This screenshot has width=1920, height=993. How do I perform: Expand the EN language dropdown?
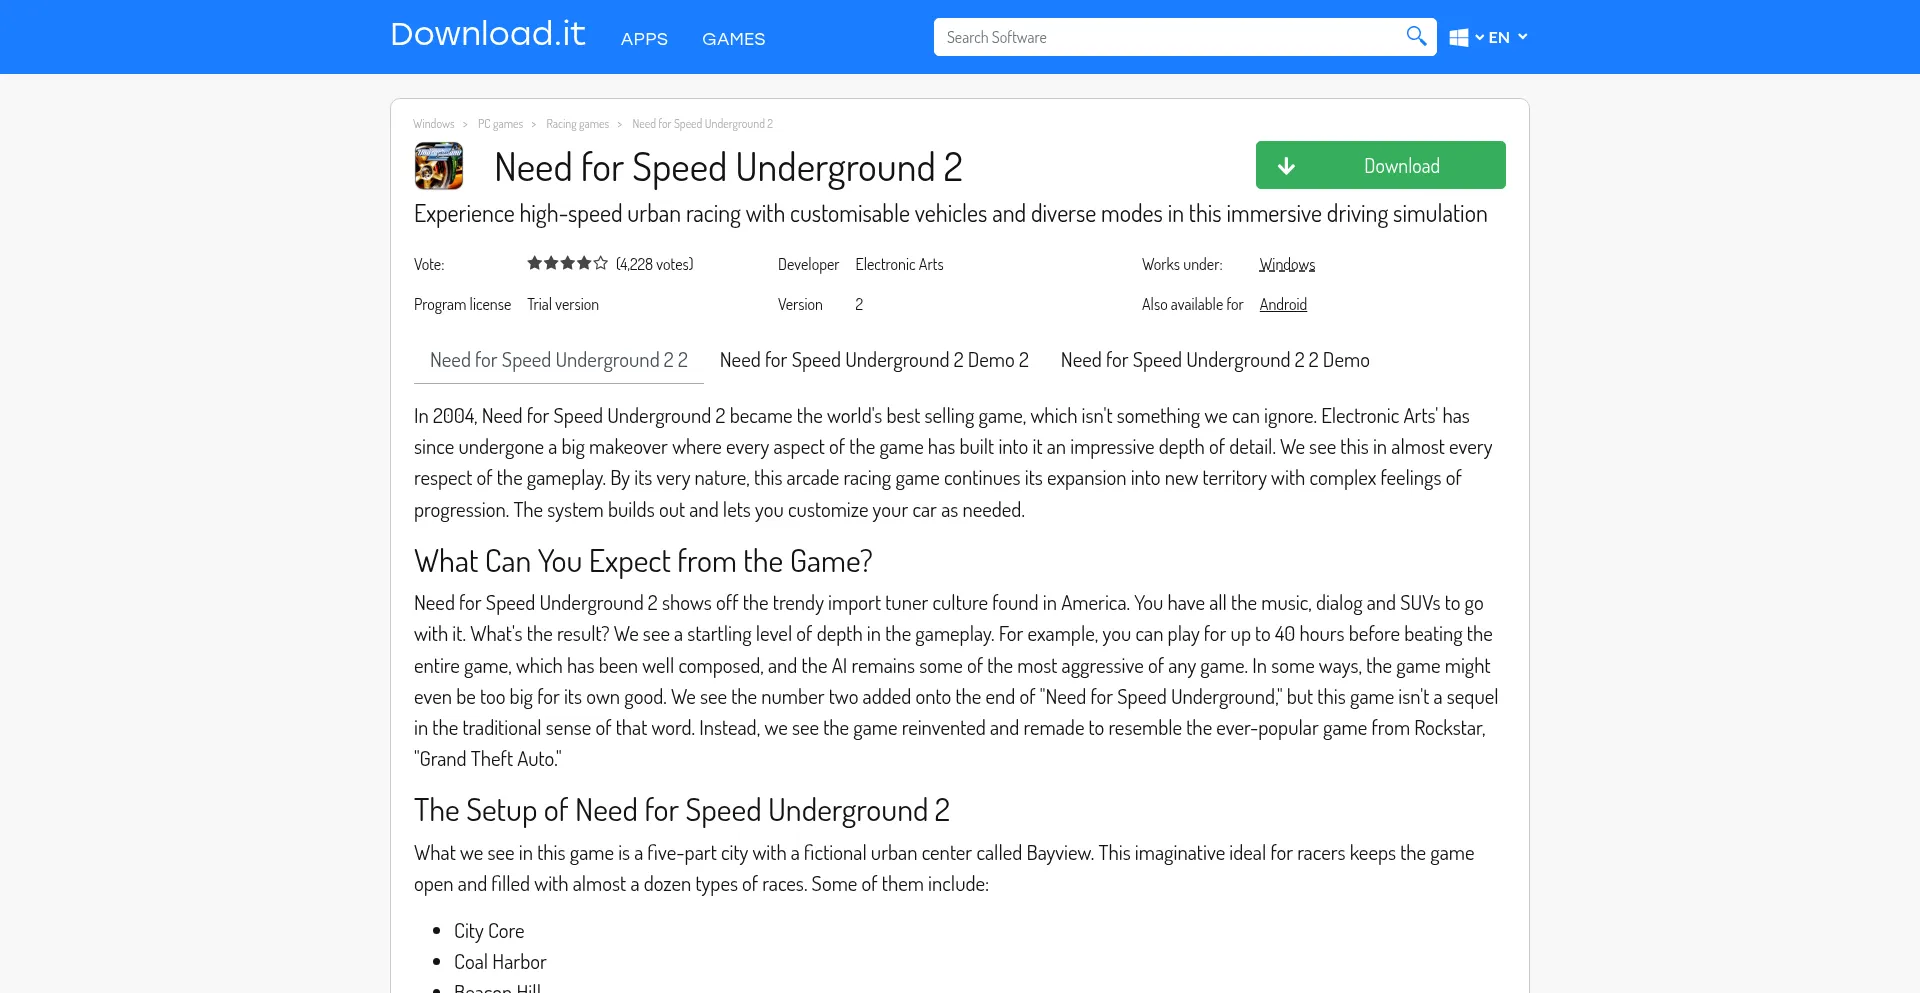tap(1508, 38)
